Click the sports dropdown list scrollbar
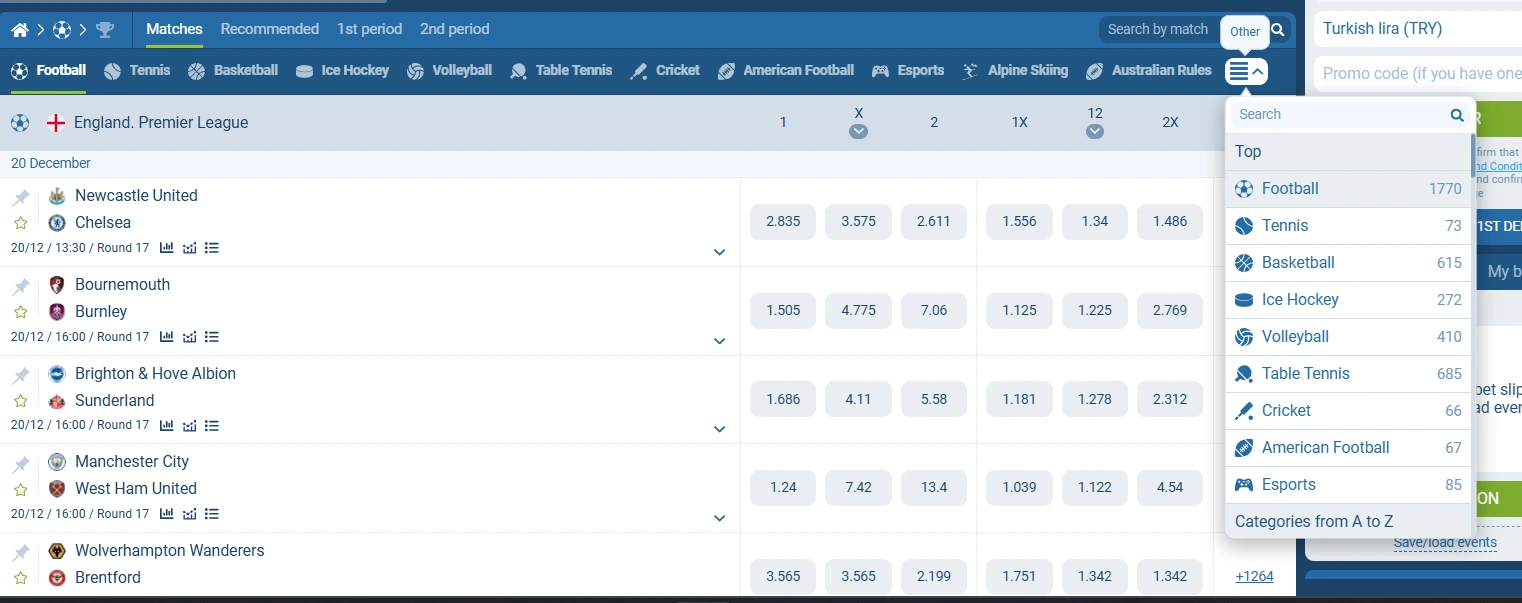1522x603 pixels. 1472,155
